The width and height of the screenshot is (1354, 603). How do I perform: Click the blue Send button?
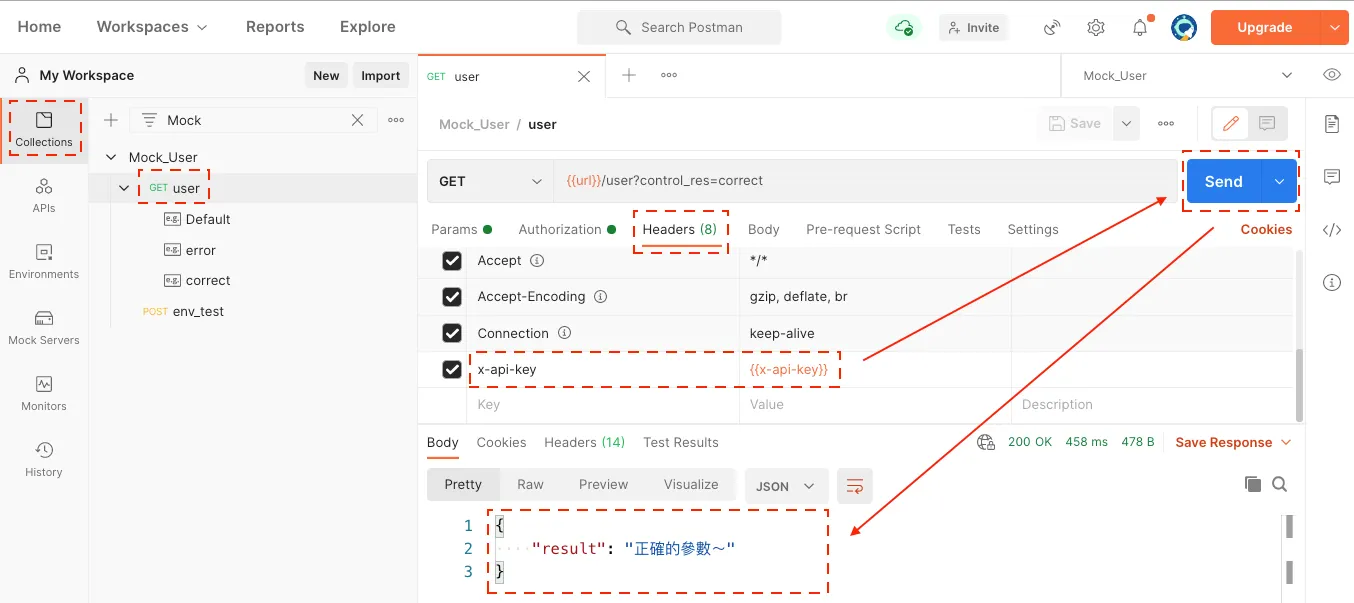1224,181
